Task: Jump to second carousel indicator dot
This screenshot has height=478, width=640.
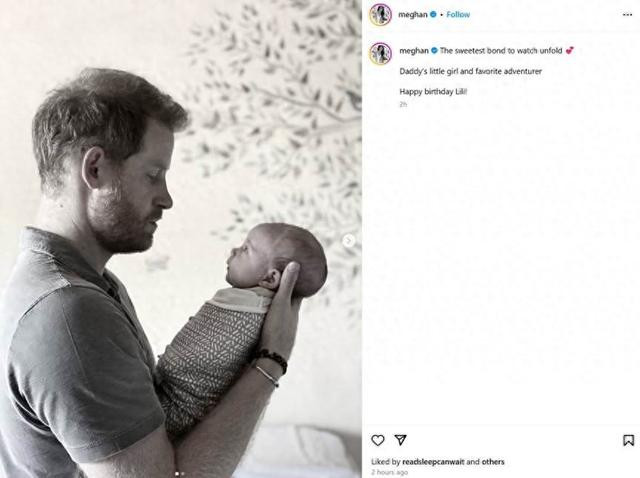Action: point(182,474)
